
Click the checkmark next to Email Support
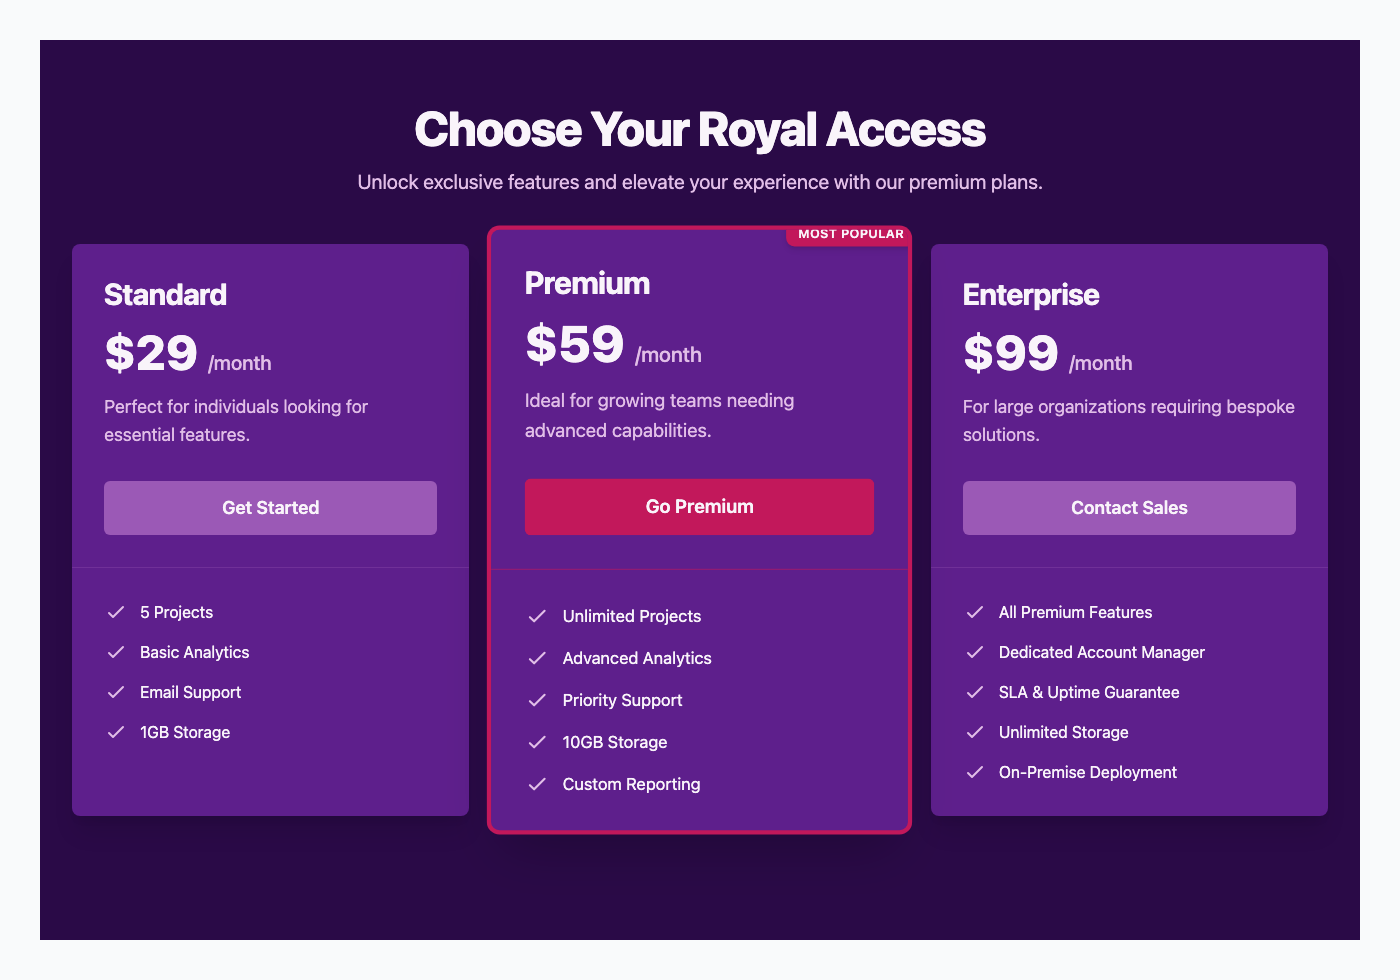115,692
